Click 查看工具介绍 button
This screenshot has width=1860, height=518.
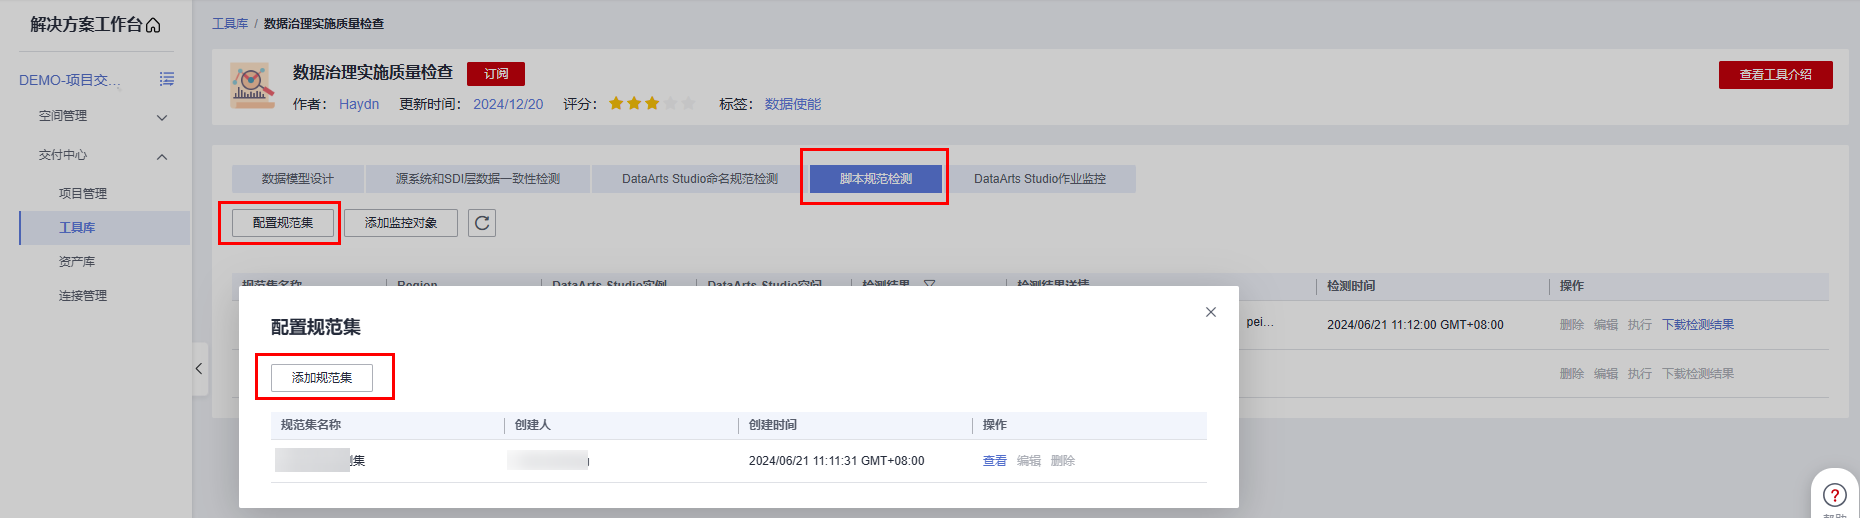click(x=1776, y=75)
